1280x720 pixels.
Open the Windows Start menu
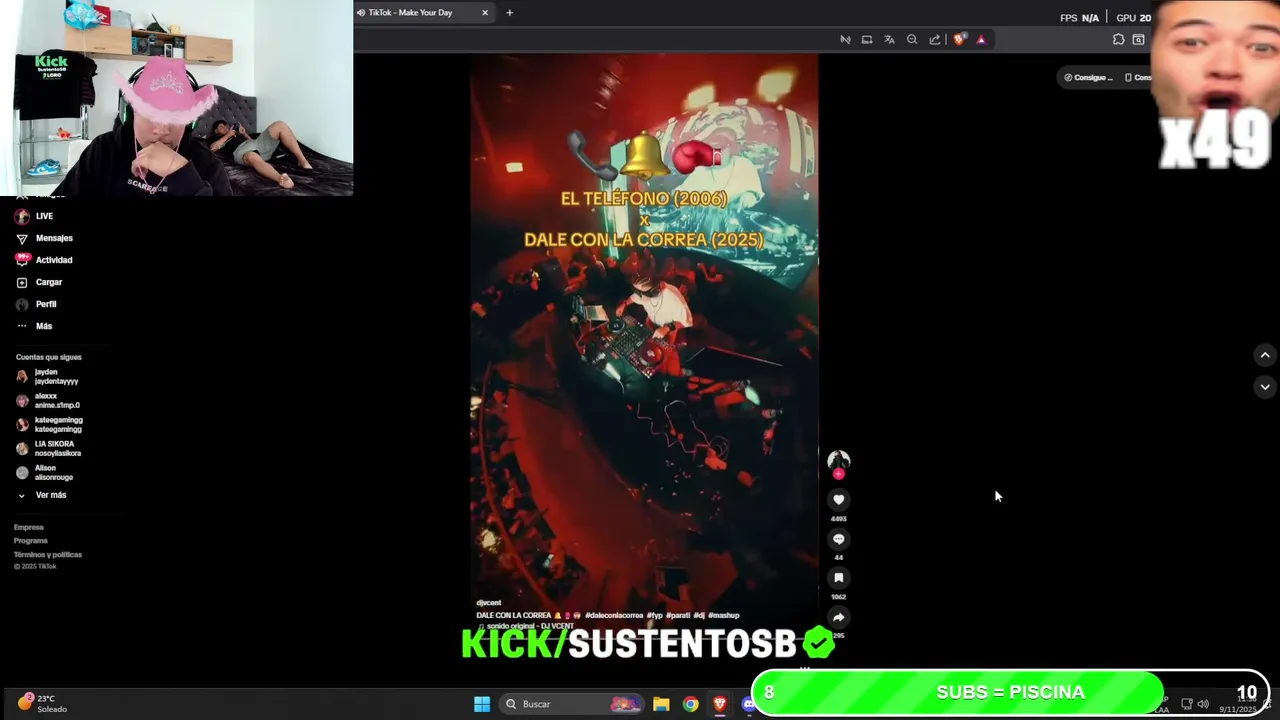click(482, 704)
